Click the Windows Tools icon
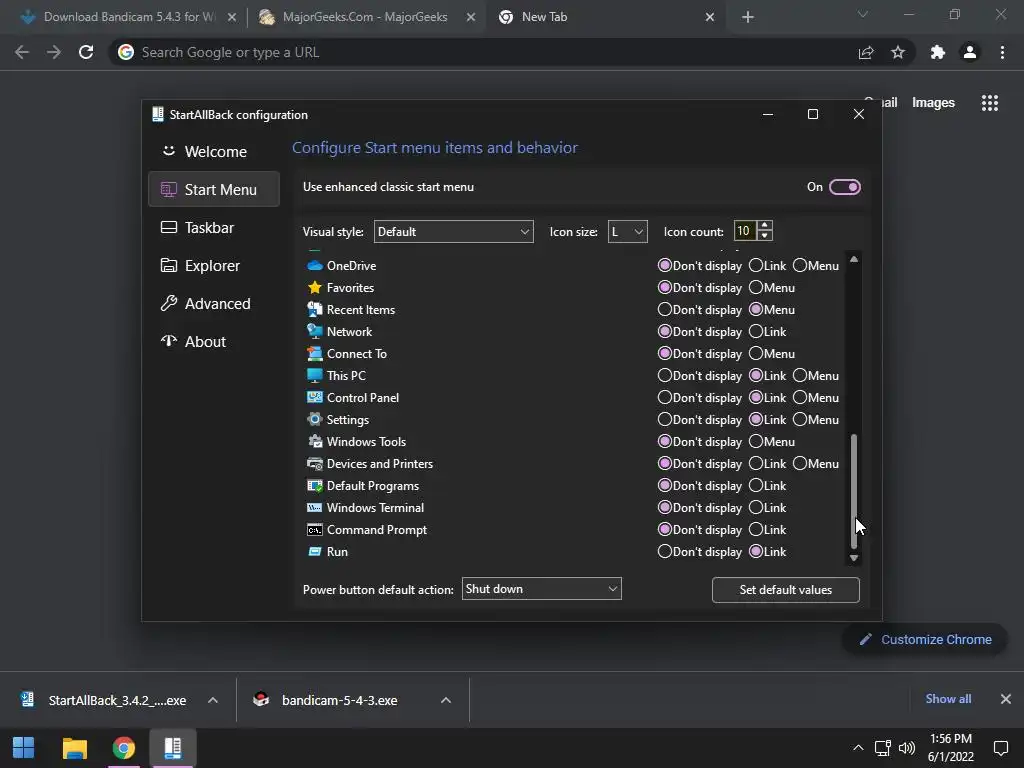 tap(315, 441)
